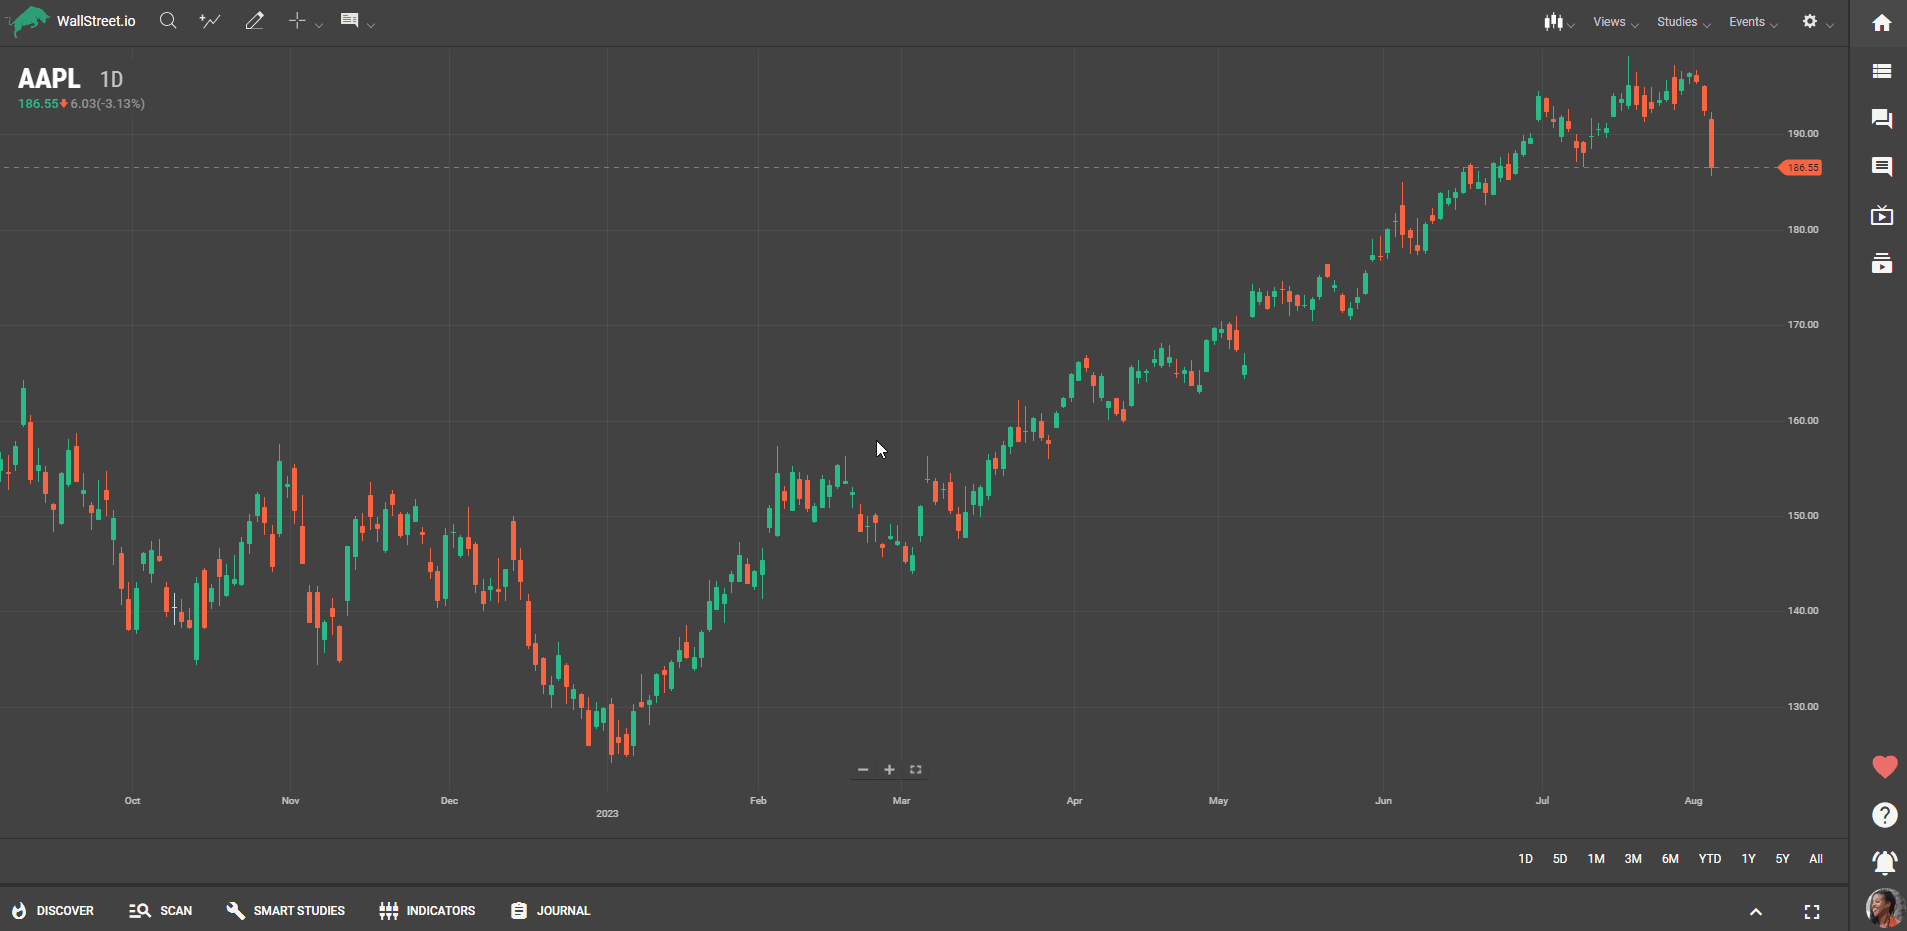The width and height of the screenshot is (1907, 931).
Task: Expand the bottom panel with up chevron
Action: point(1756,912)
